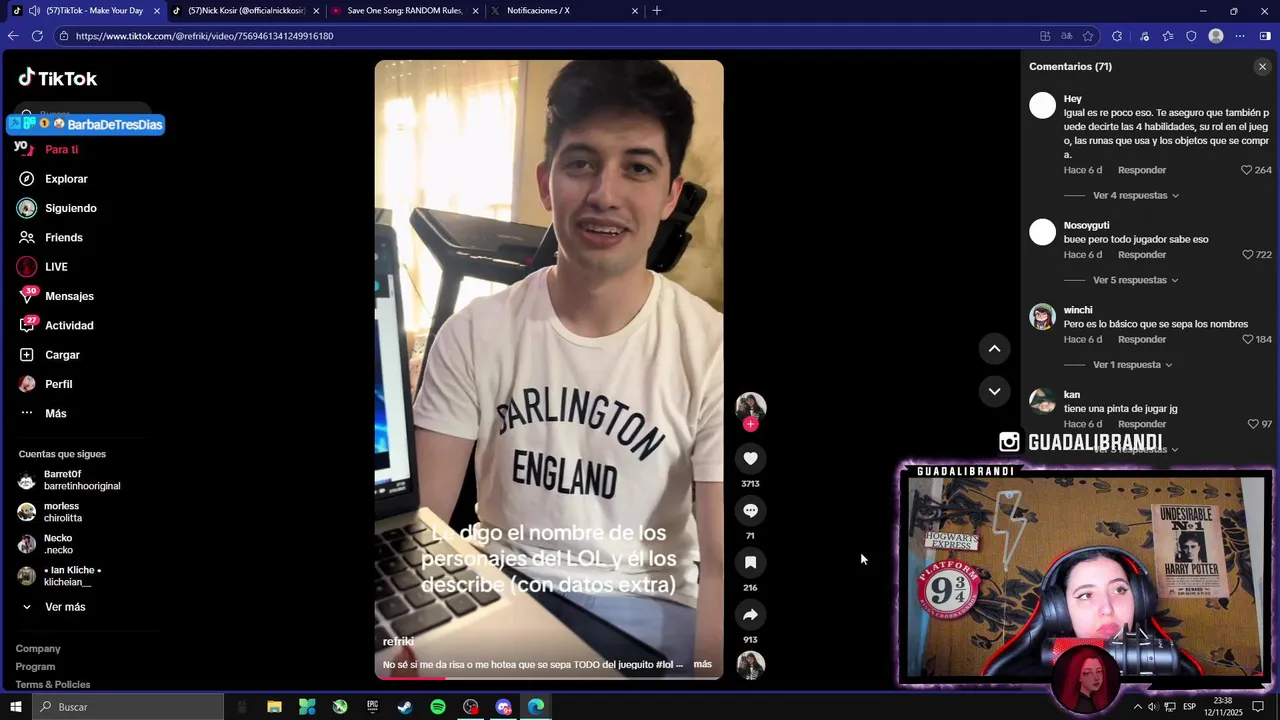Expand Ver 4 respuestas under Hey

coord(1135,196)
